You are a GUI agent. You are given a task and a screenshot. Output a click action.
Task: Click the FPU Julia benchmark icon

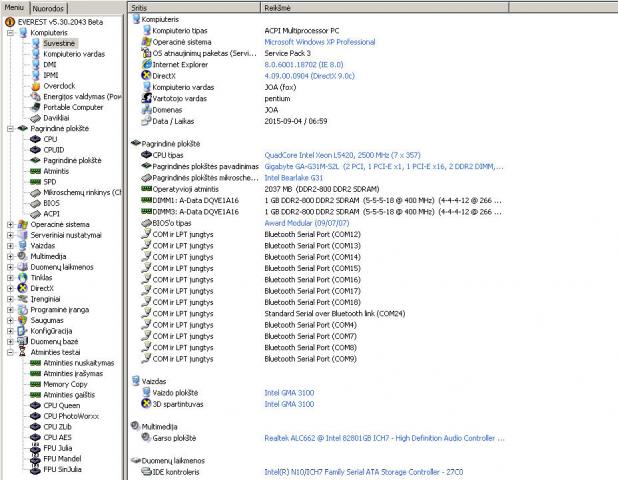[x=36, y=448]
